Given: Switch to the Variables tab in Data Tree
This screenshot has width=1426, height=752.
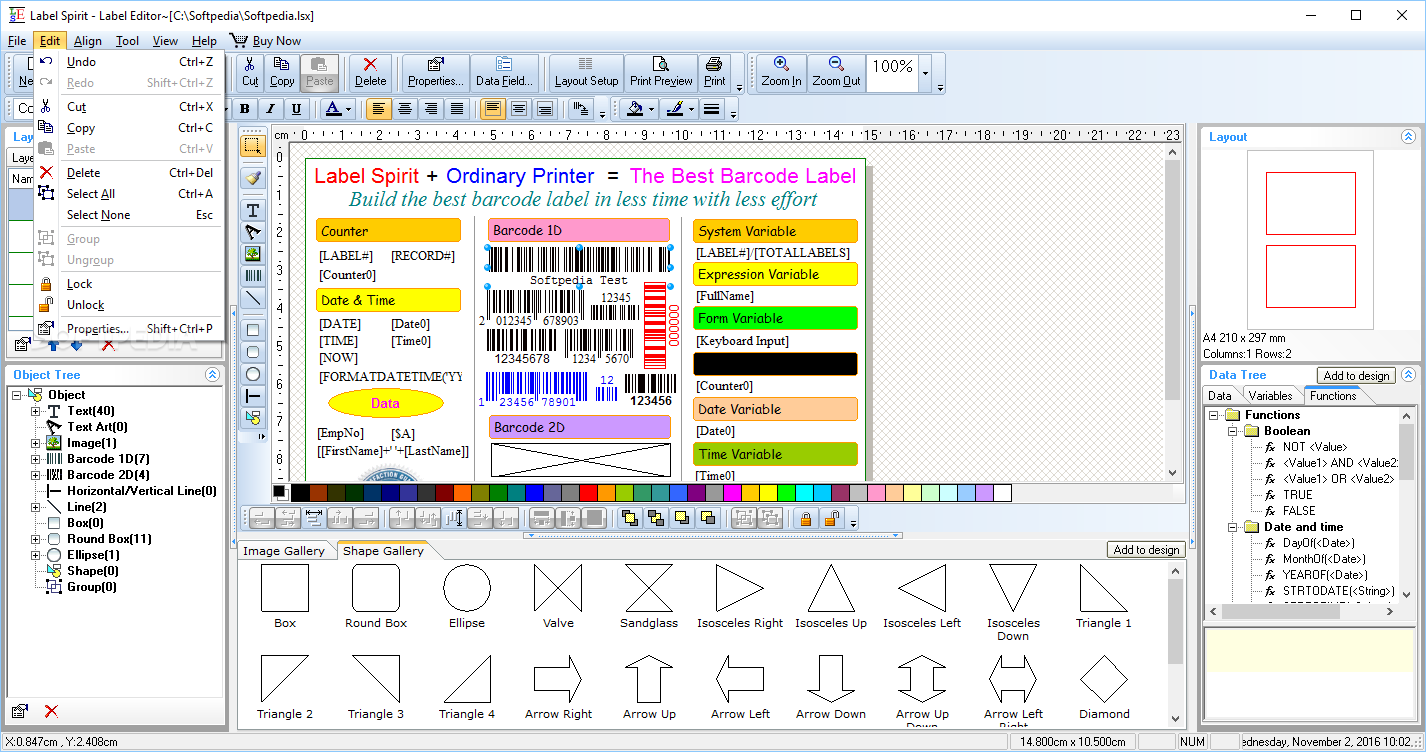Looking at the screenshot, I should 1270,396.
